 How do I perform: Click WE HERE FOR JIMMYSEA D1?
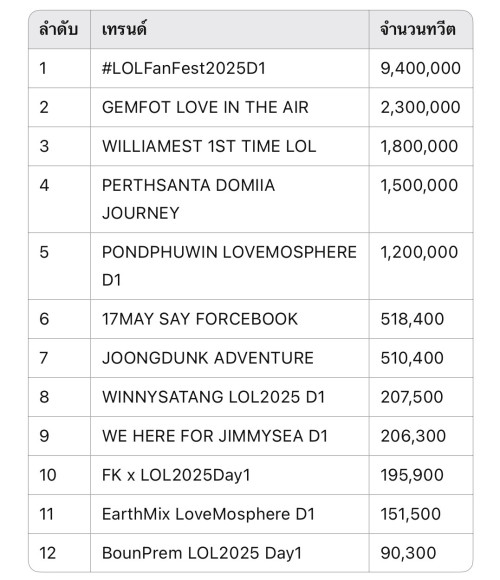pos(215,436)
